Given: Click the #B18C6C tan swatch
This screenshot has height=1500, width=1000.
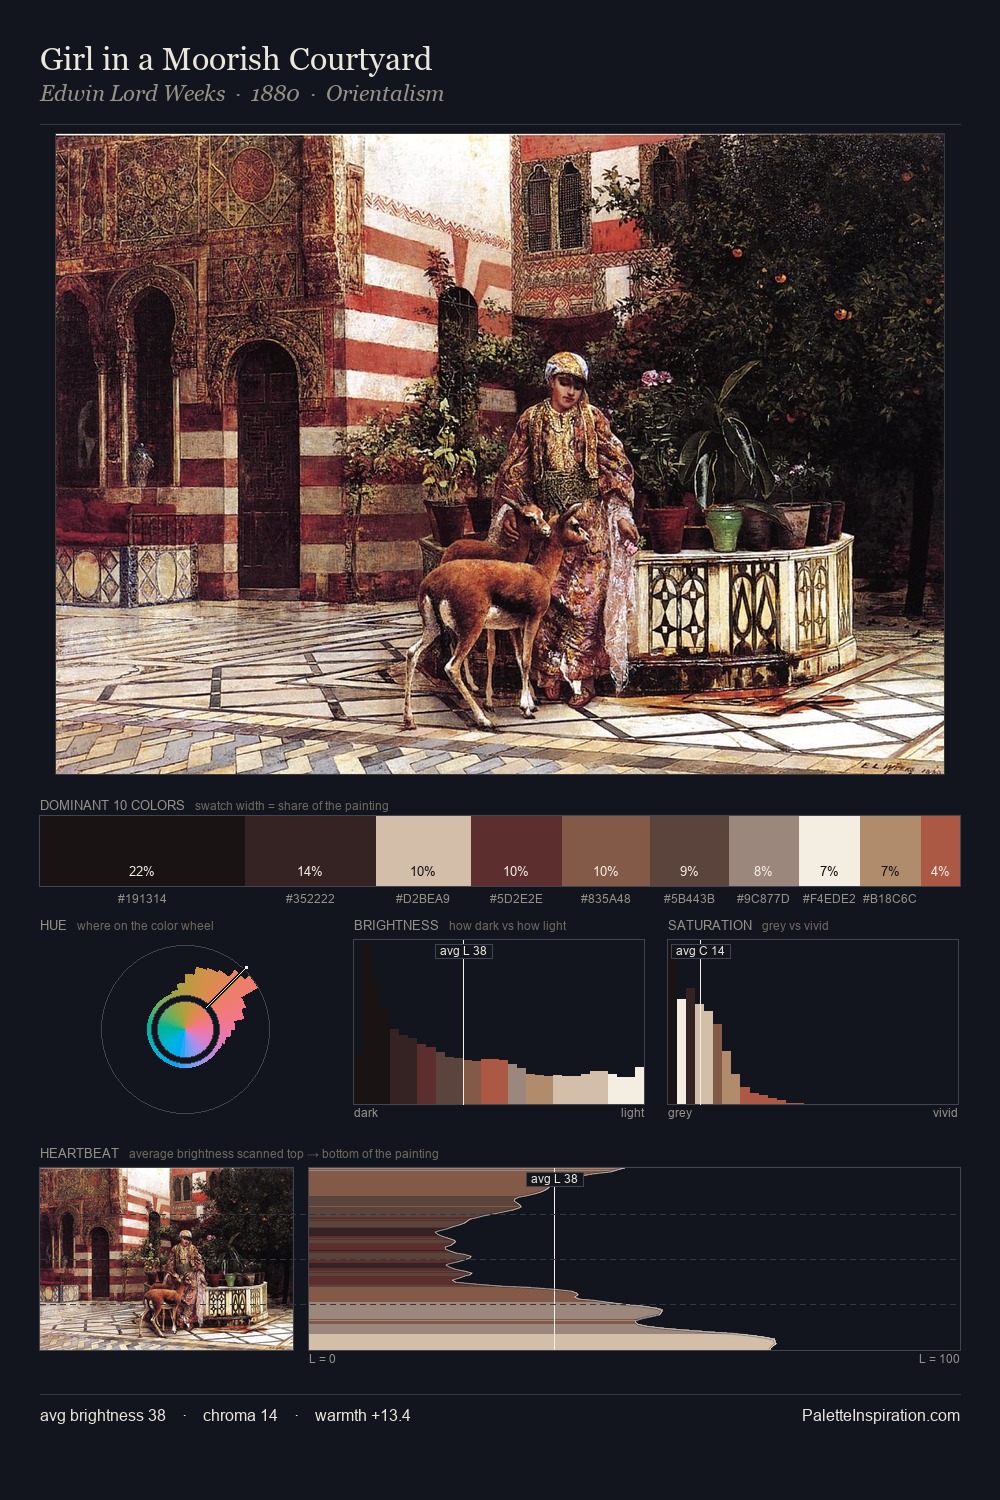Looking at the screenshot, I should coord(890,851).
